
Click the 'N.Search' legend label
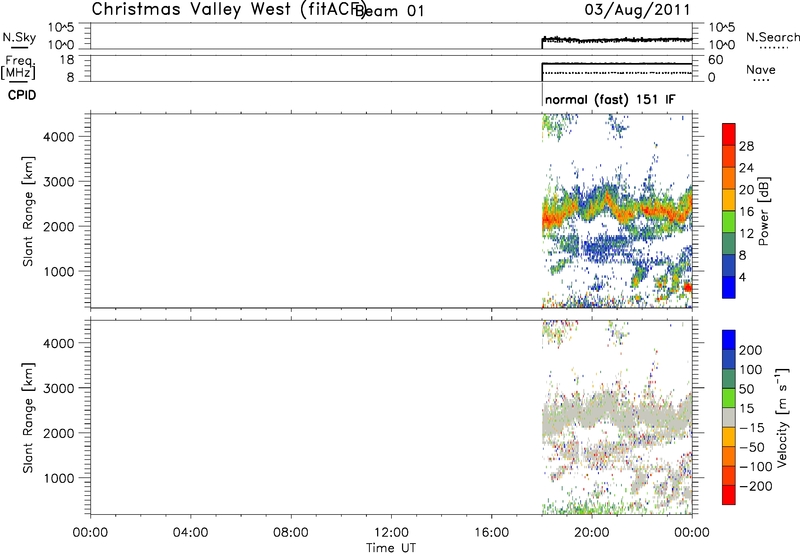point(773,37)
